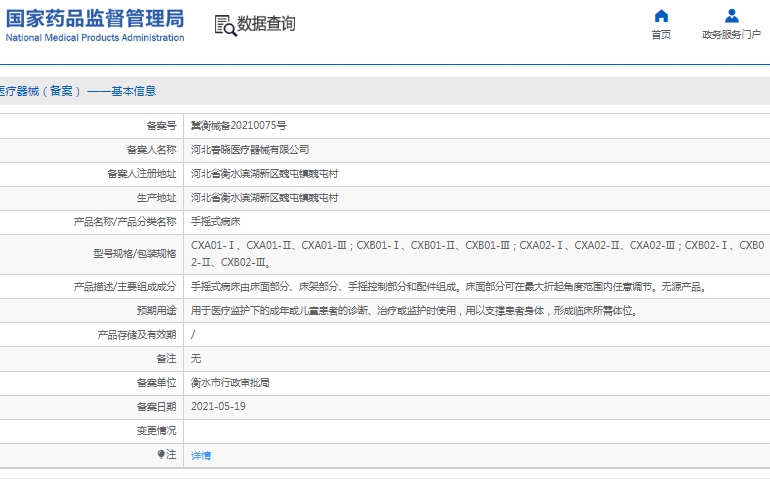Click the 备注 label
Screen dimensions: 770x482
coord(166,359)
